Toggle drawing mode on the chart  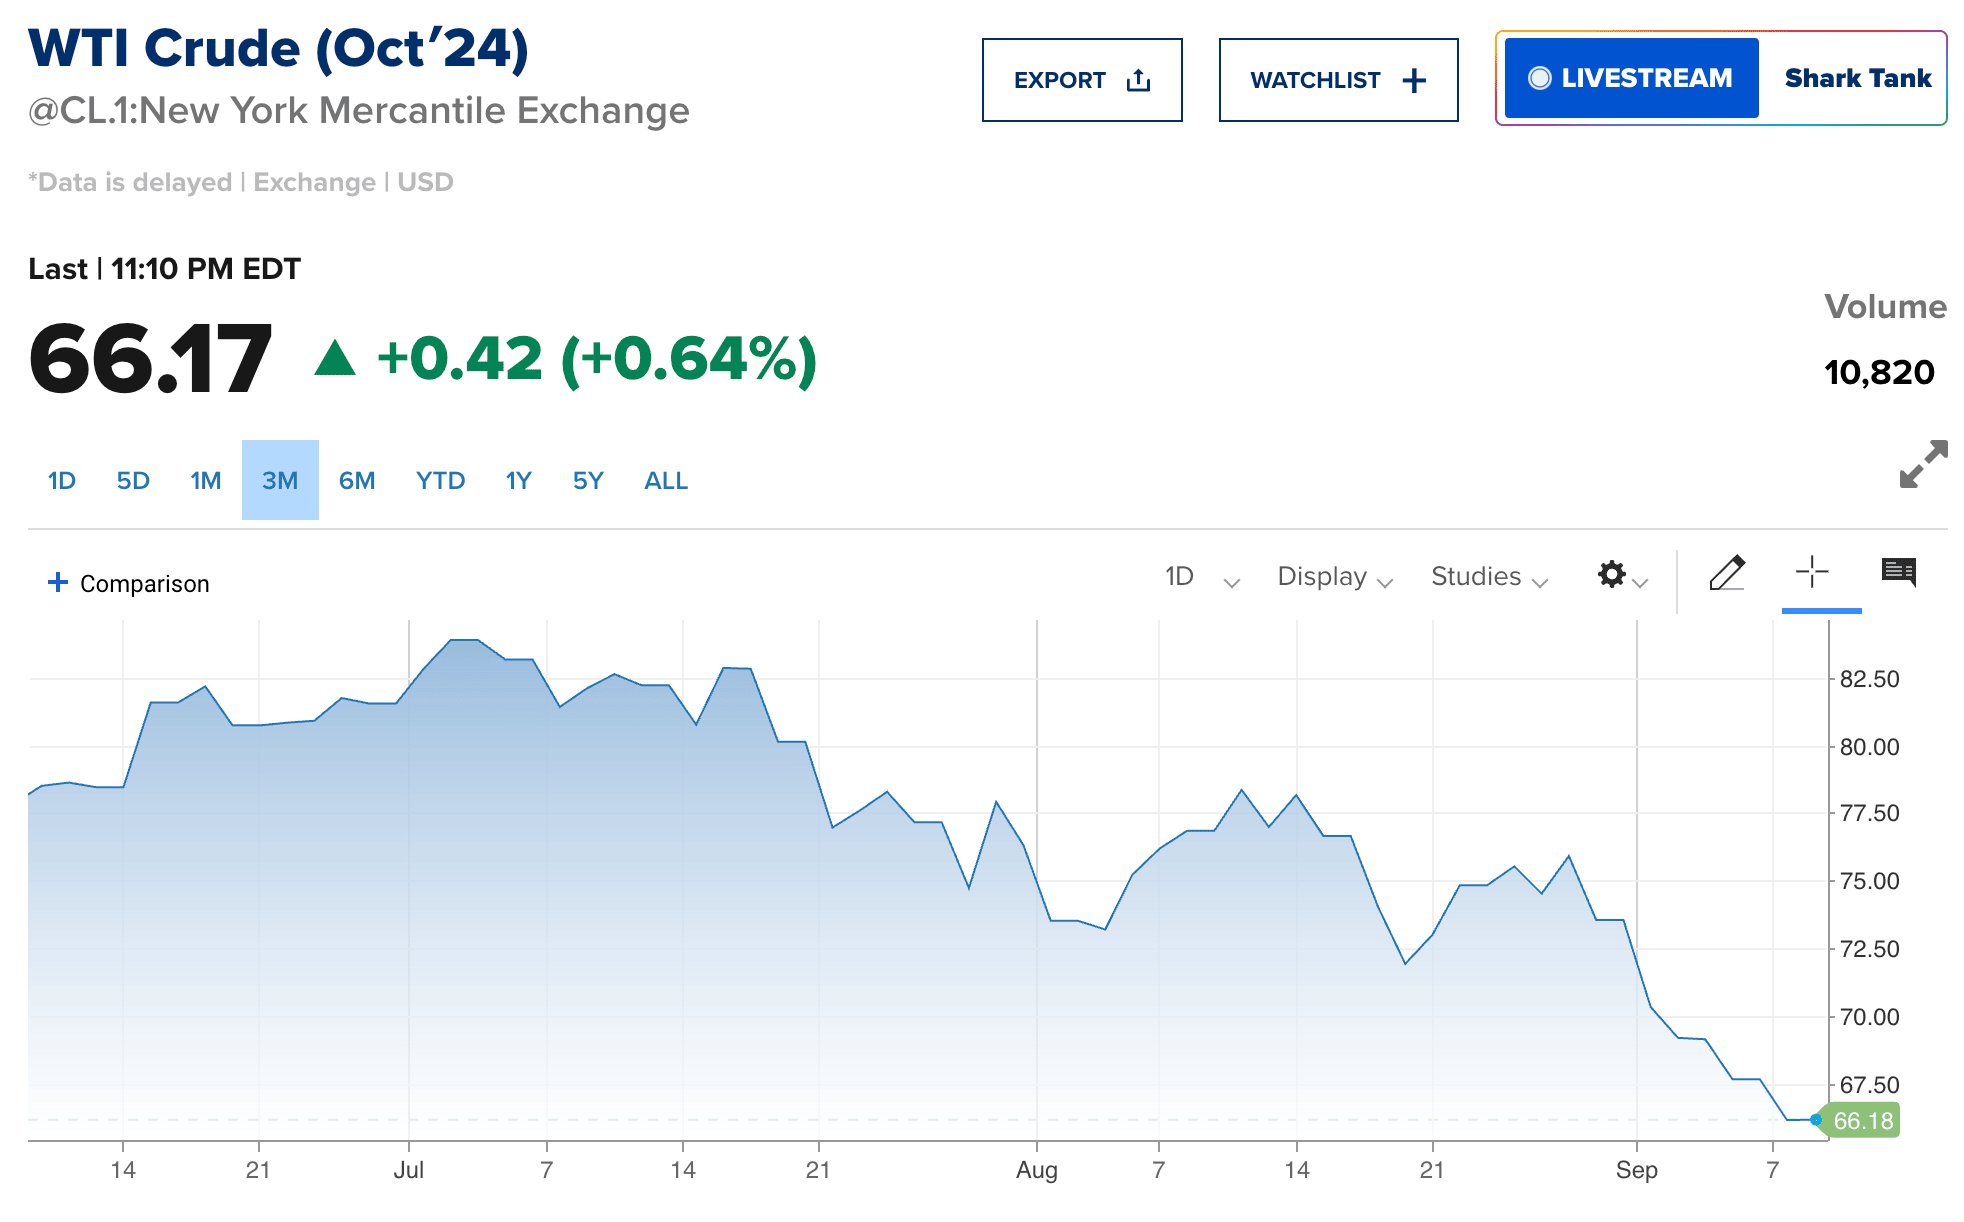[1727, 573]
